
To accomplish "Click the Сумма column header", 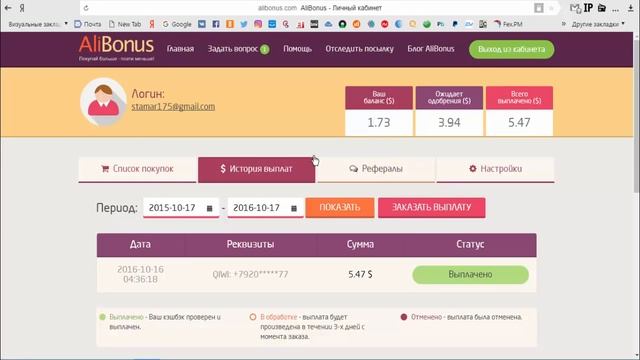I will [360, 244].
